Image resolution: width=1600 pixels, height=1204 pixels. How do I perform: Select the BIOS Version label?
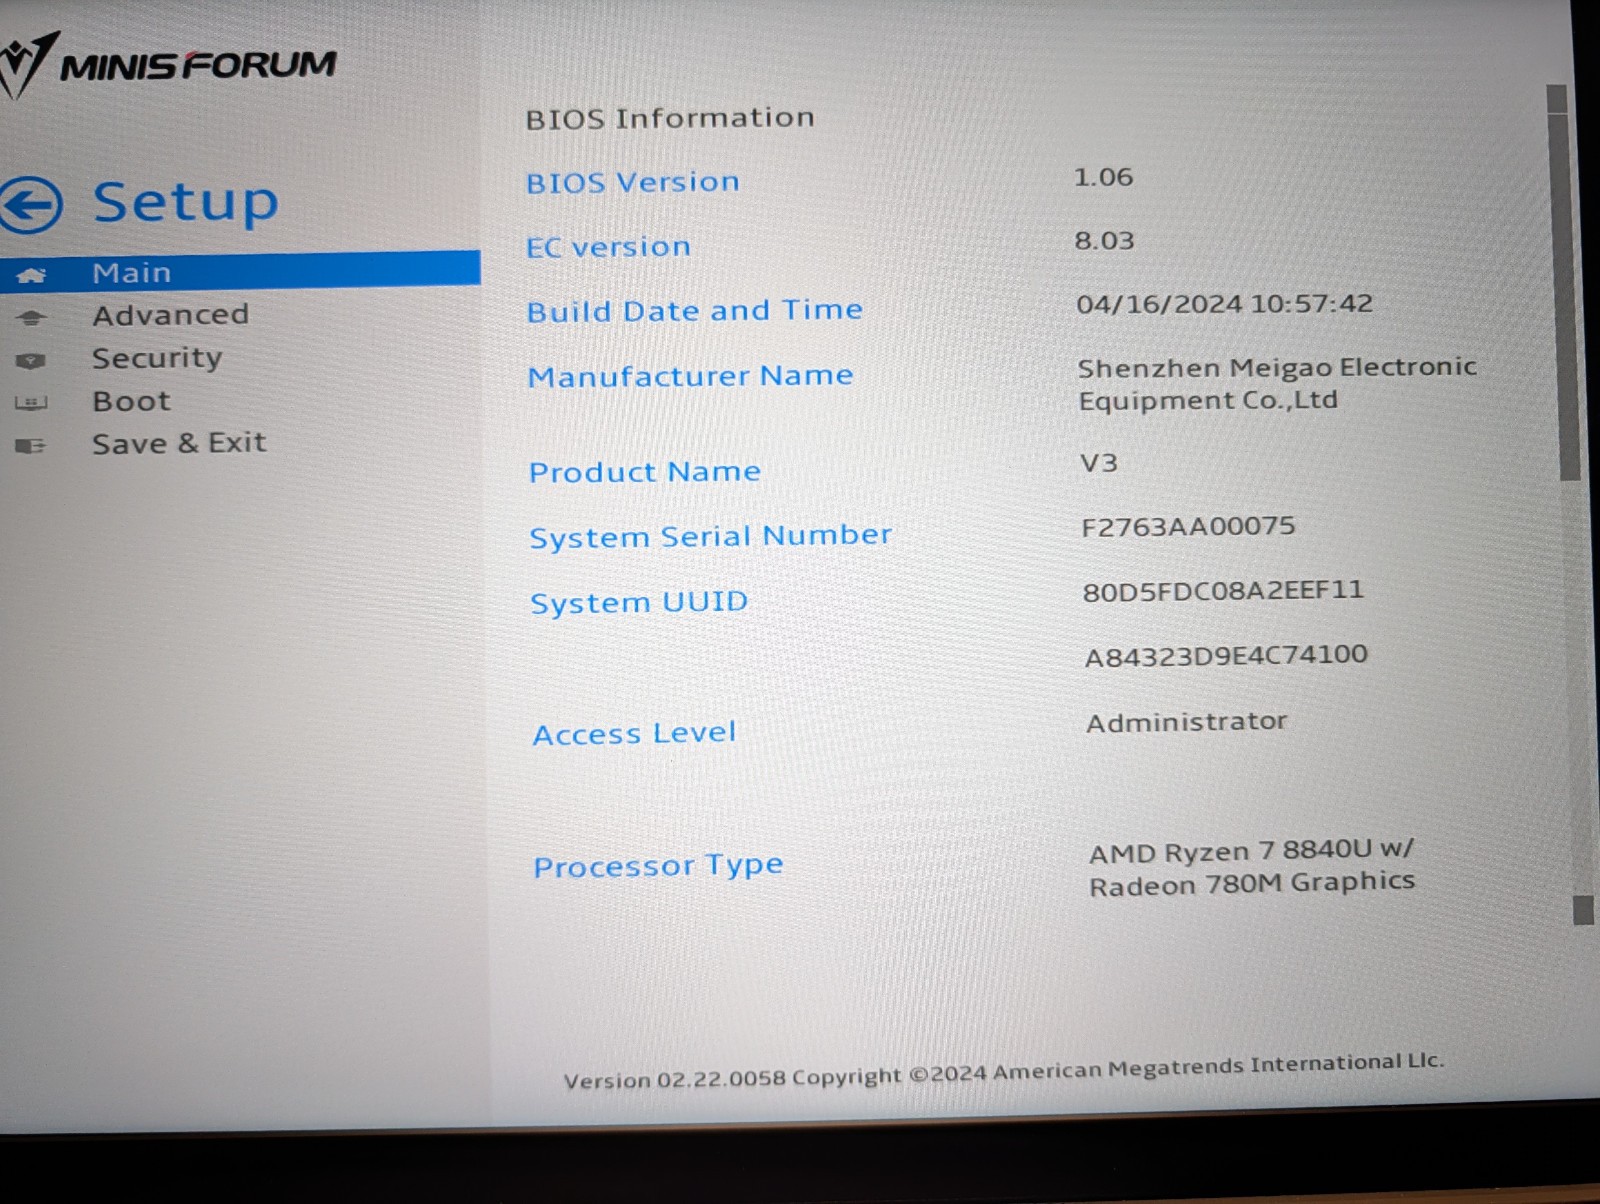633,182
